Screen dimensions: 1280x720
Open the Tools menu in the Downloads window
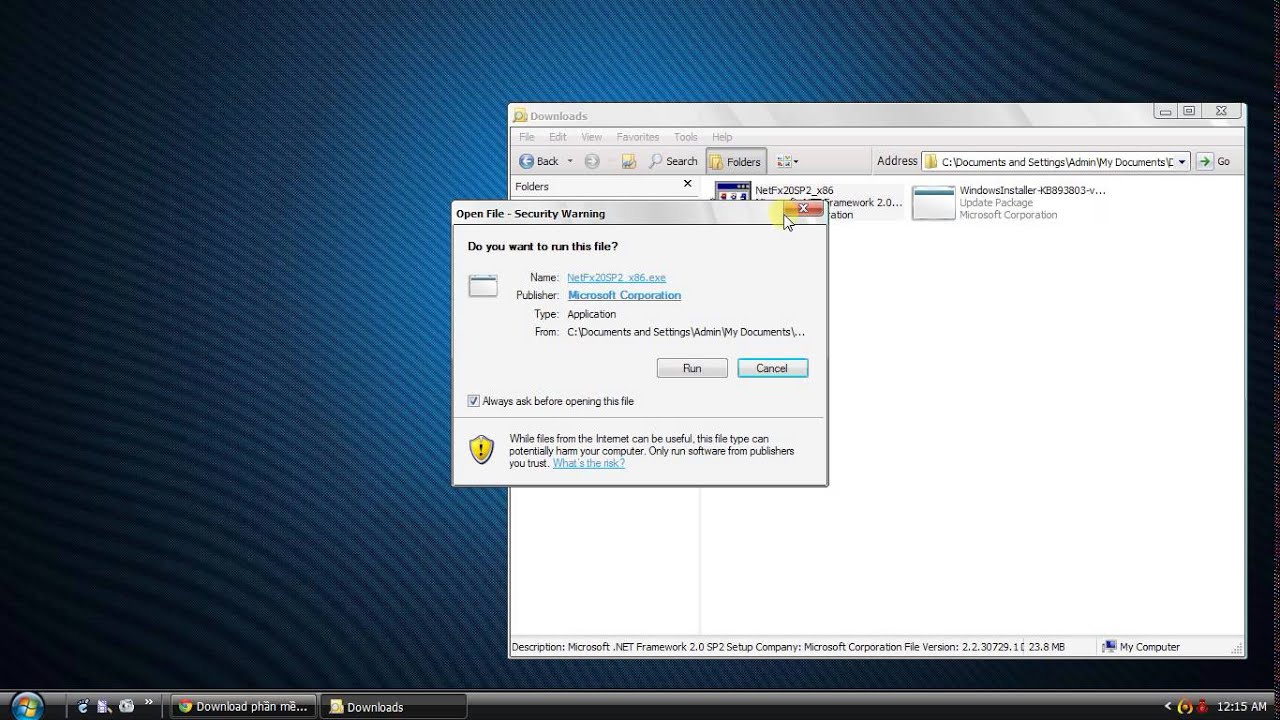tap(686, 137)
